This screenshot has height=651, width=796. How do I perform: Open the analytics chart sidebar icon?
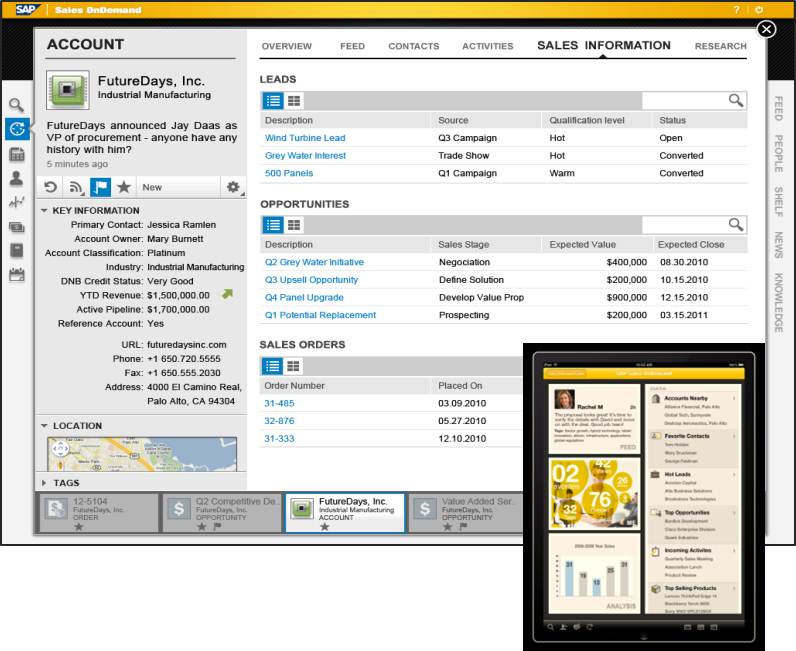(16, 202)
